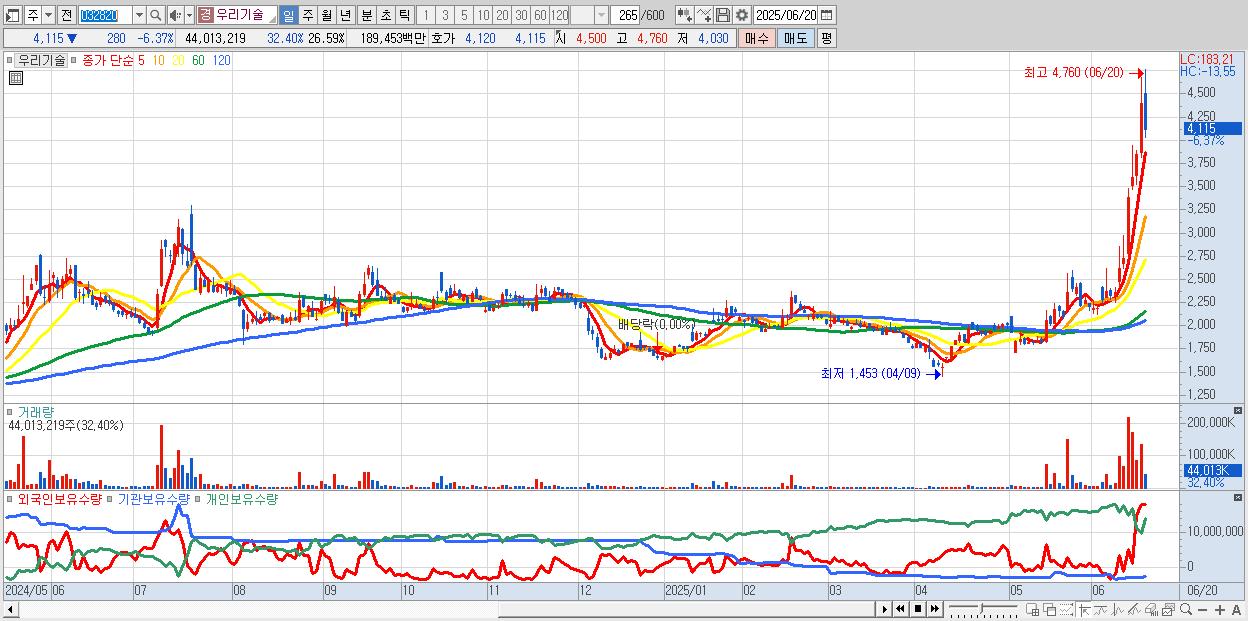The image size is (1248, 621).
Task: Expand the stock code history dropdown
Action: click(x=139, y=15)
